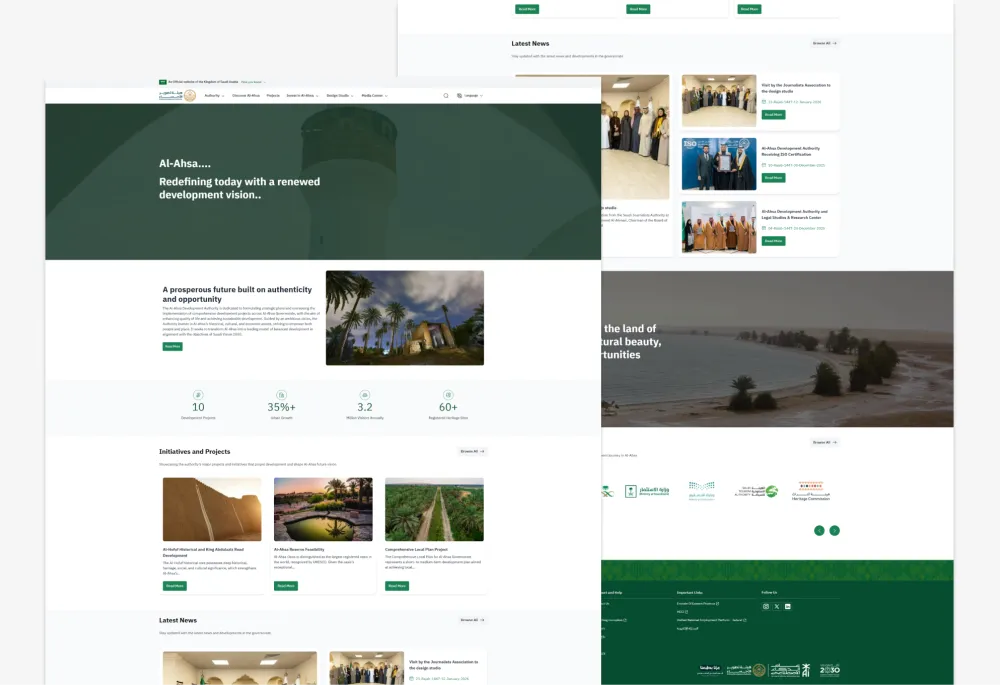Click the Development Projects statistic icon
This screenshot has height=685, width=1000.
[x=198, y=395]
